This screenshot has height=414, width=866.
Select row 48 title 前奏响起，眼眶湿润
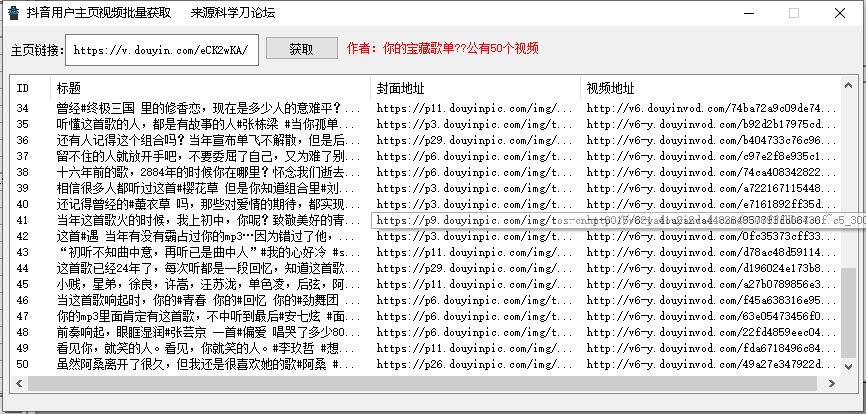tap(208, 333)
